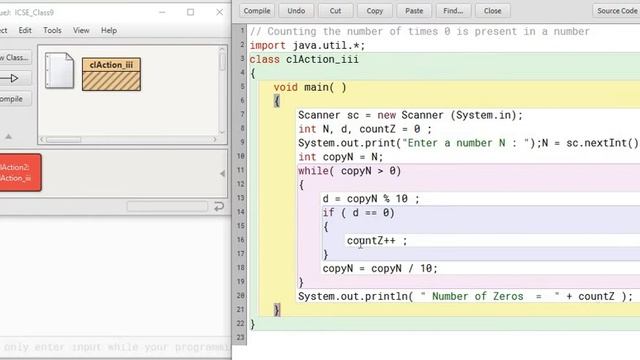Select the red clAction object on bench
The image size is (640, 360).
(20, 172)
